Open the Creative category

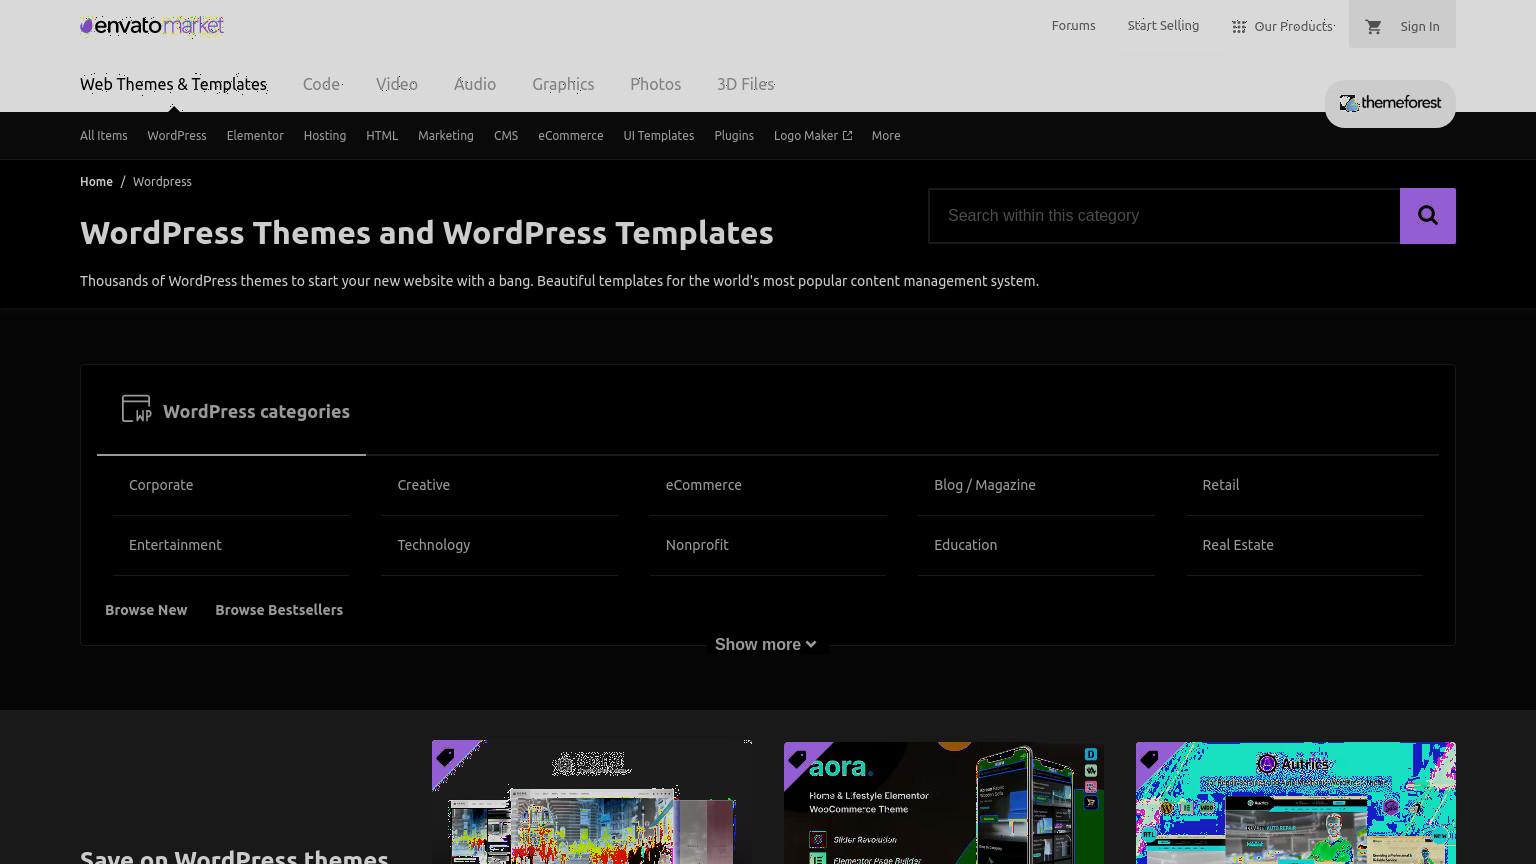click(x=424, y=485)
